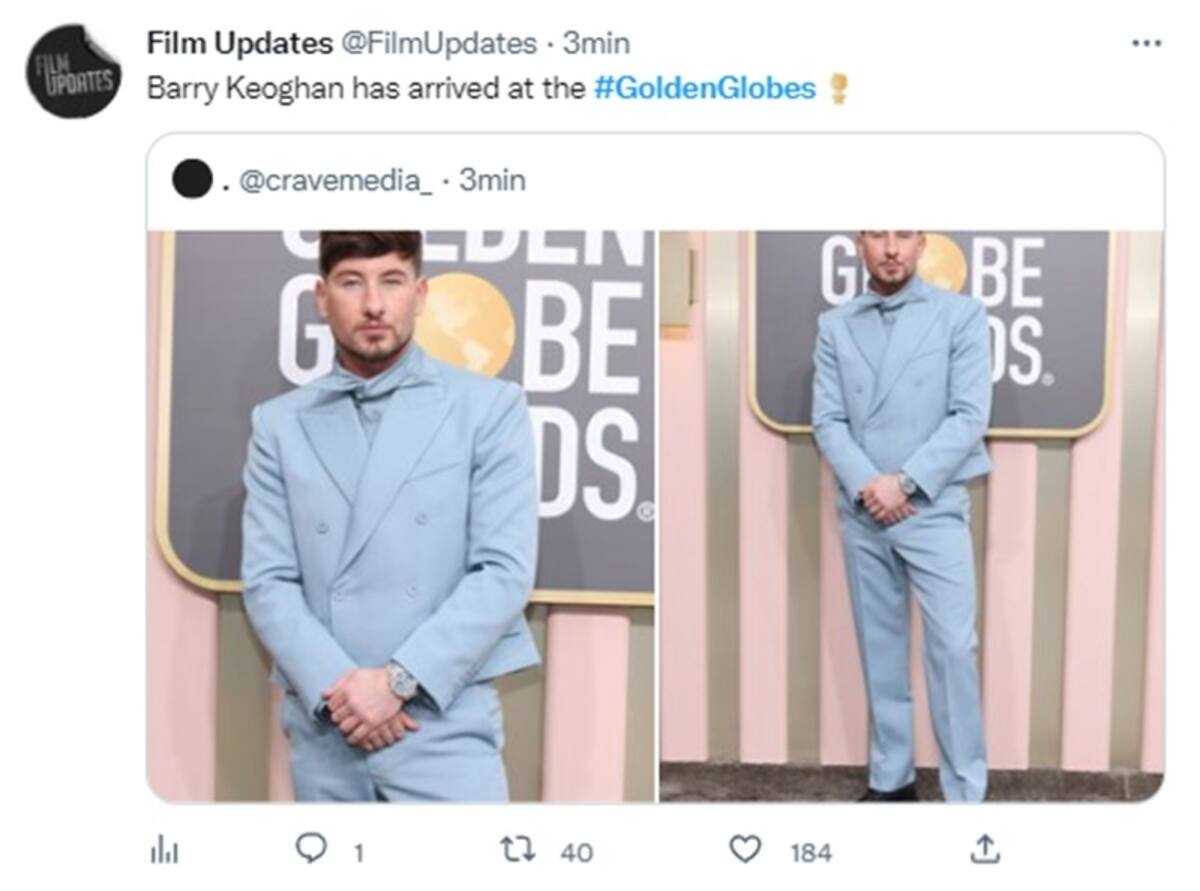Open the tweet analytics bar-chart icon
Image resolution: width=1200 pixels, height=891 pixels.
[162, 851]
